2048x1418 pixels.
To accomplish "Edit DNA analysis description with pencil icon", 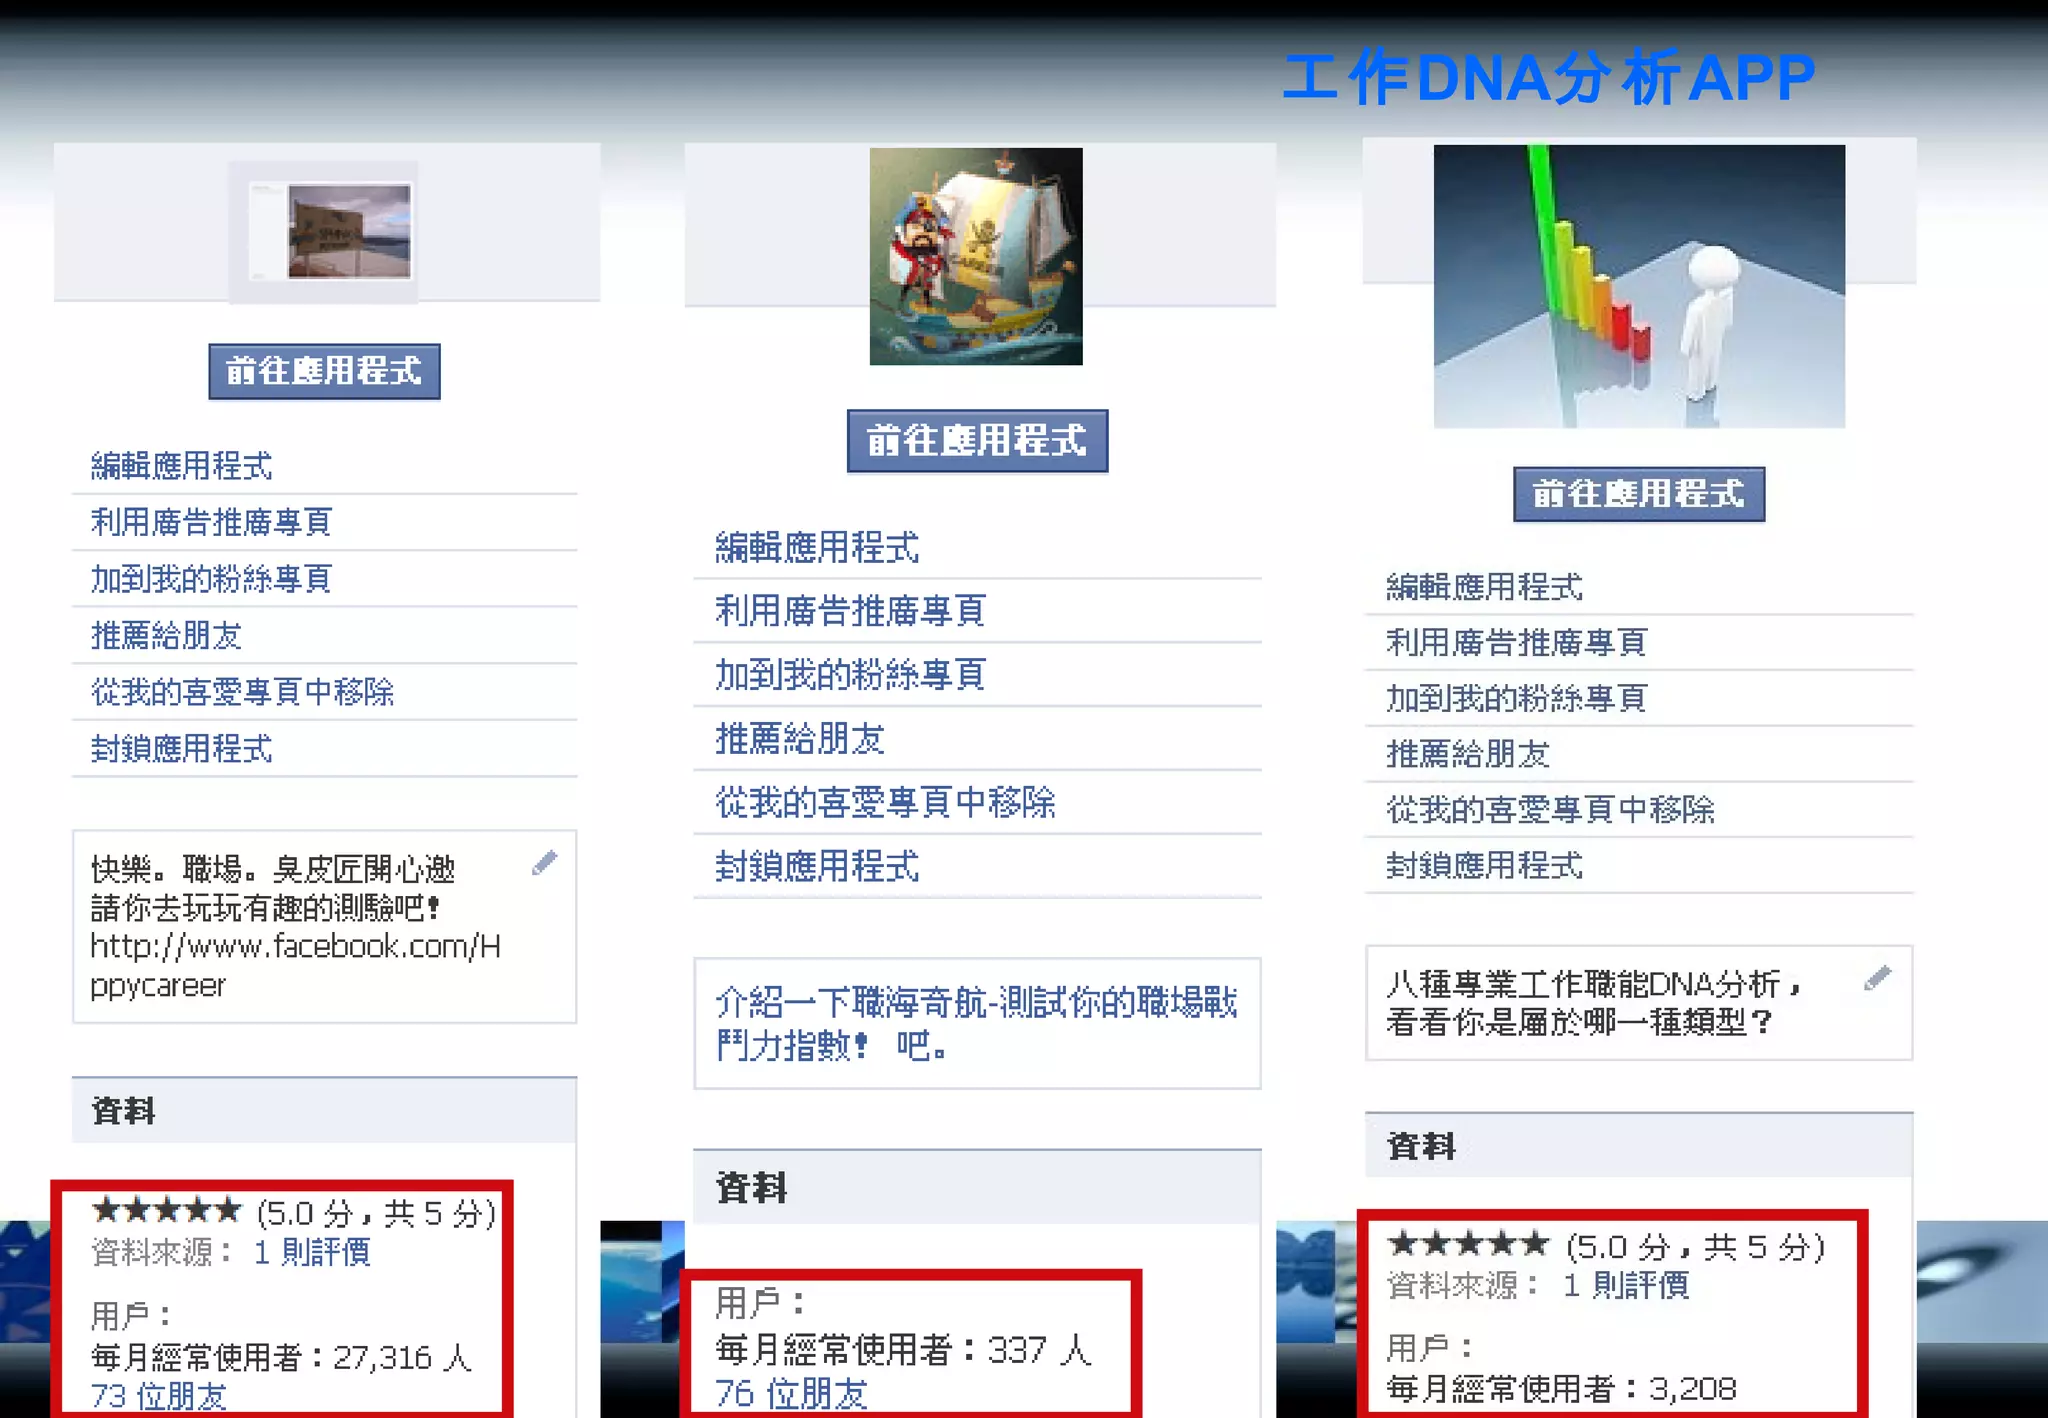I will [1878, 978].
